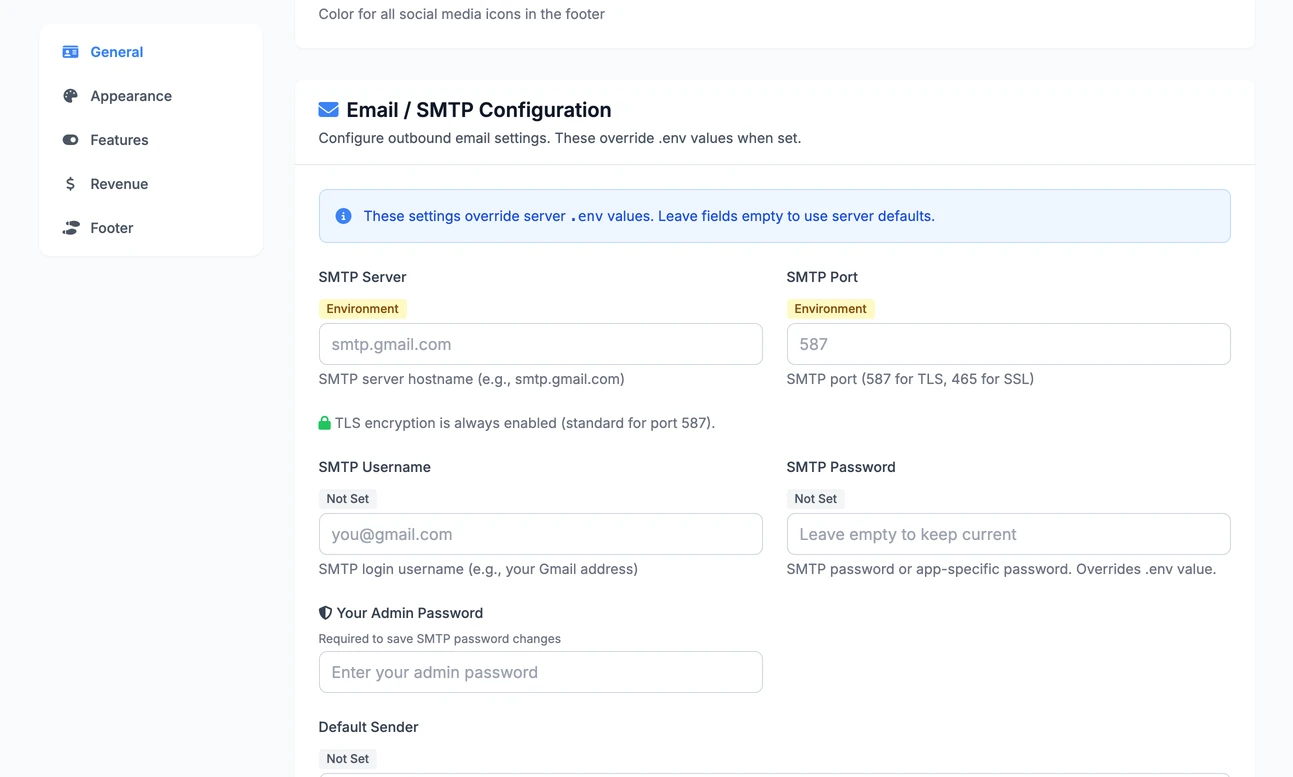The height and width of the screenshot is (777, 1293).
Task: Click the Environment badge under SMTP Server
Action: click(x=362, y=309)
